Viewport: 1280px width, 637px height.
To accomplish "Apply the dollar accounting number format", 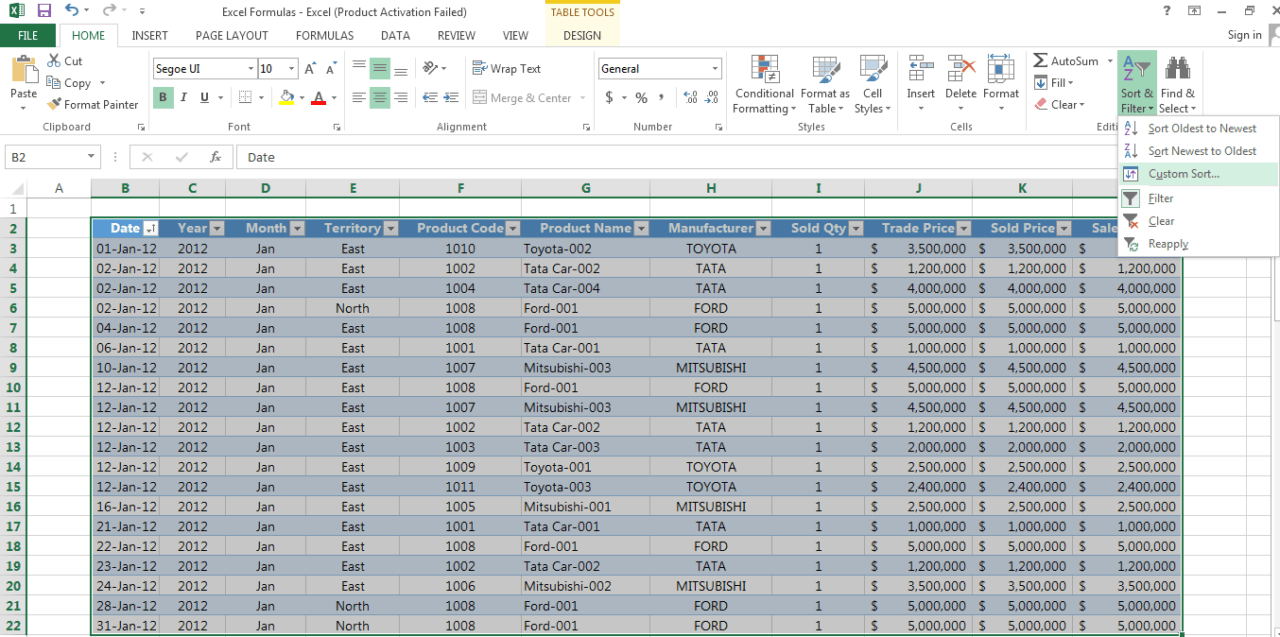I will click(x=609, y=98).
